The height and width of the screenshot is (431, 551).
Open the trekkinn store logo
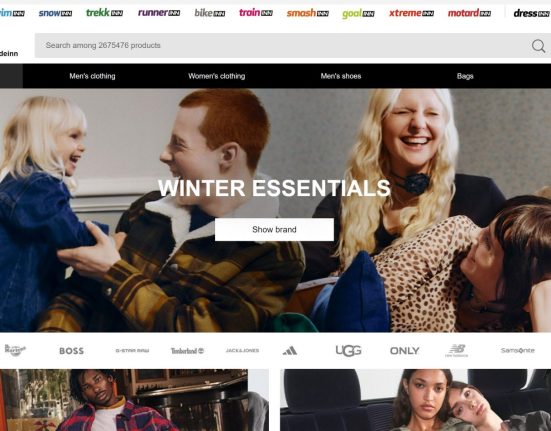104,13
